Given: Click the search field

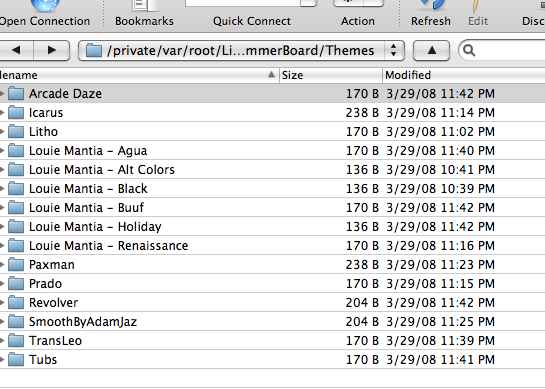Looking at the screenshot, I should pyautogui.click(x=502, y=51).
